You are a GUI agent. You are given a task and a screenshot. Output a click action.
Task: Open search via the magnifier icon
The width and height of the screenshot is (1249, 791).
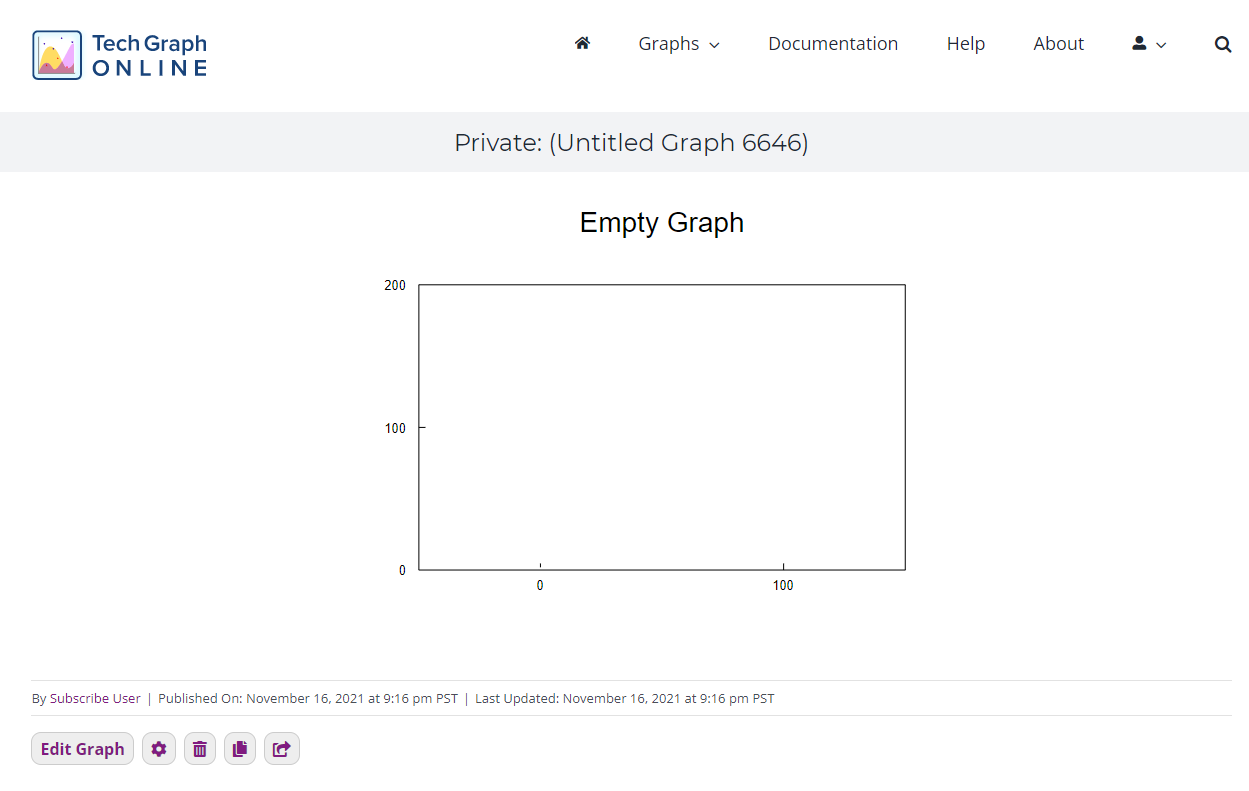(x=1222, y=44)
